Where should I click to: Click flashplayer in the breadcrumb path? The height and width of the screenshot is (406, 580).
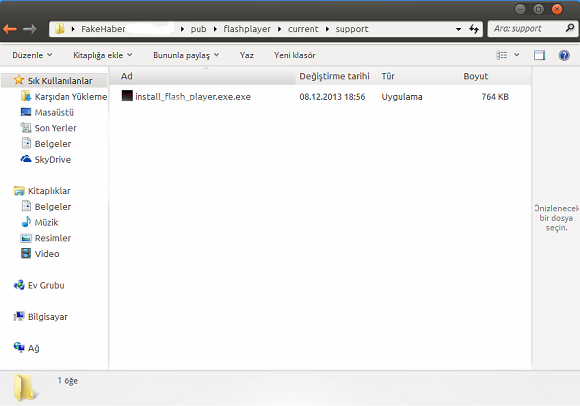247,29
